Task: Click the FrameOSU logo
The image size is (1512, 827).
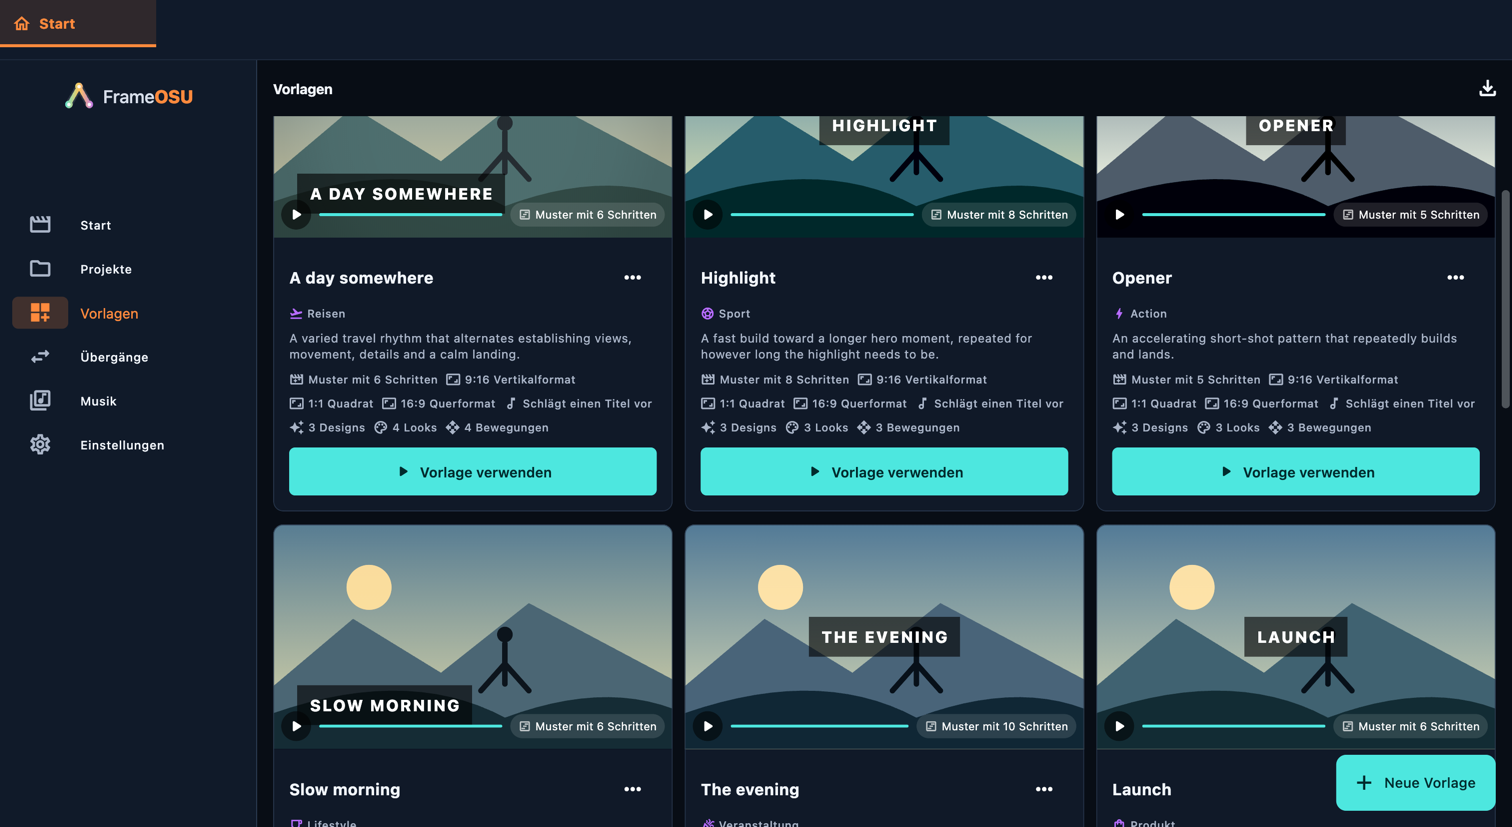Action: [129, 96]
